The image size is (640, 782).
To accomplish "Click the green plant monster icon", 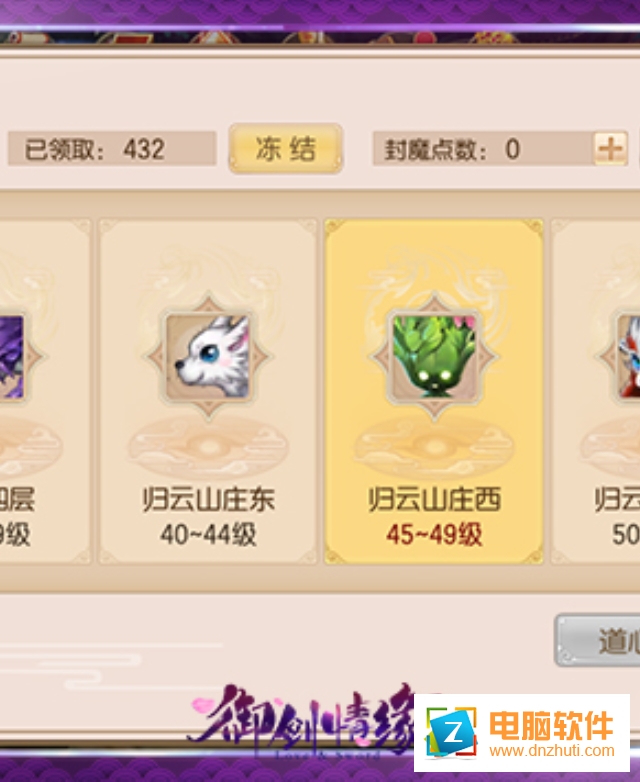I will (434, 357).
